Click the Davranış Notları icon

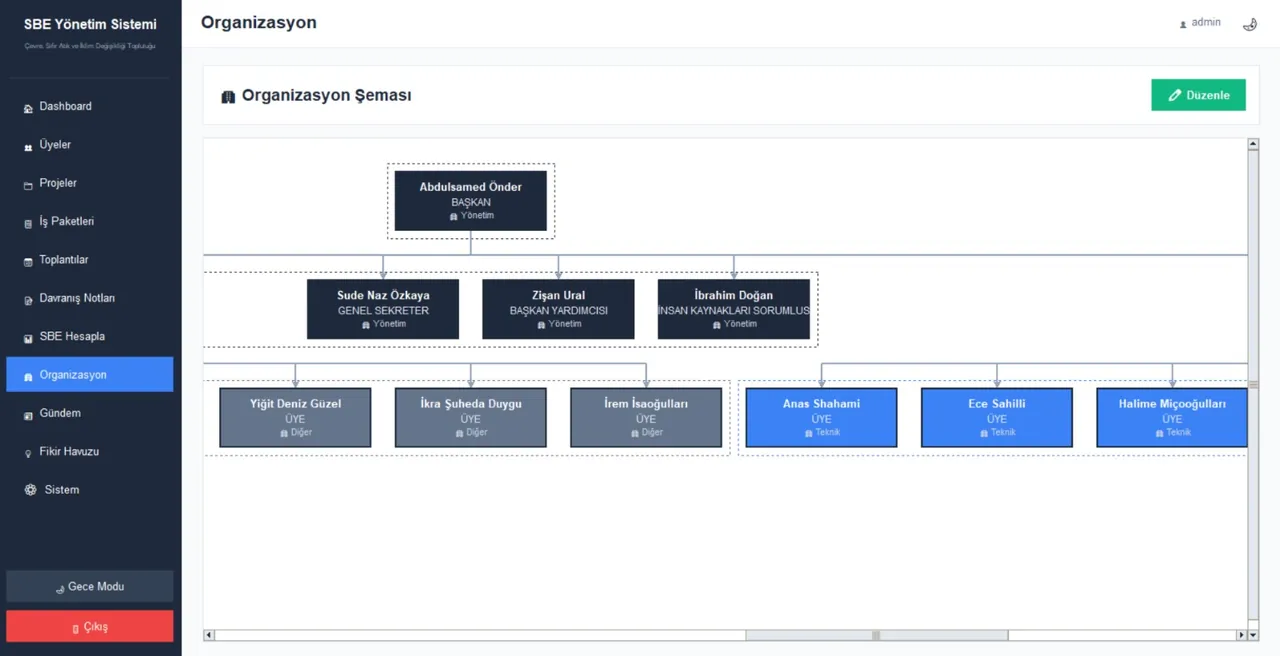click(x=28, y=300)
